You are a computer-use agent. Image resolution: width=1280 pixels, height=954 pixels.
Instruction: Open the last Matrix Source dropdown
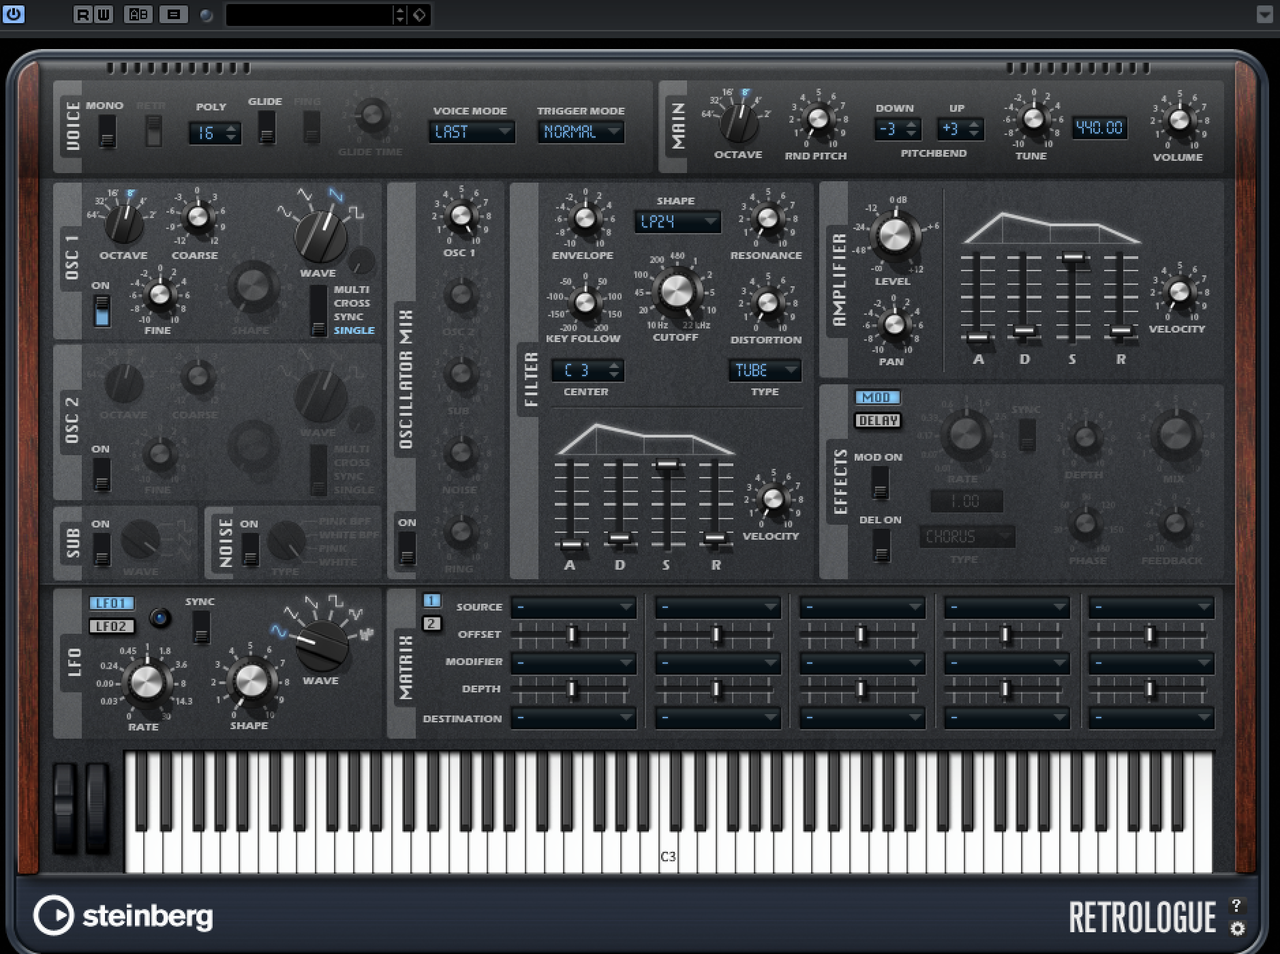tap(1152, 606)
